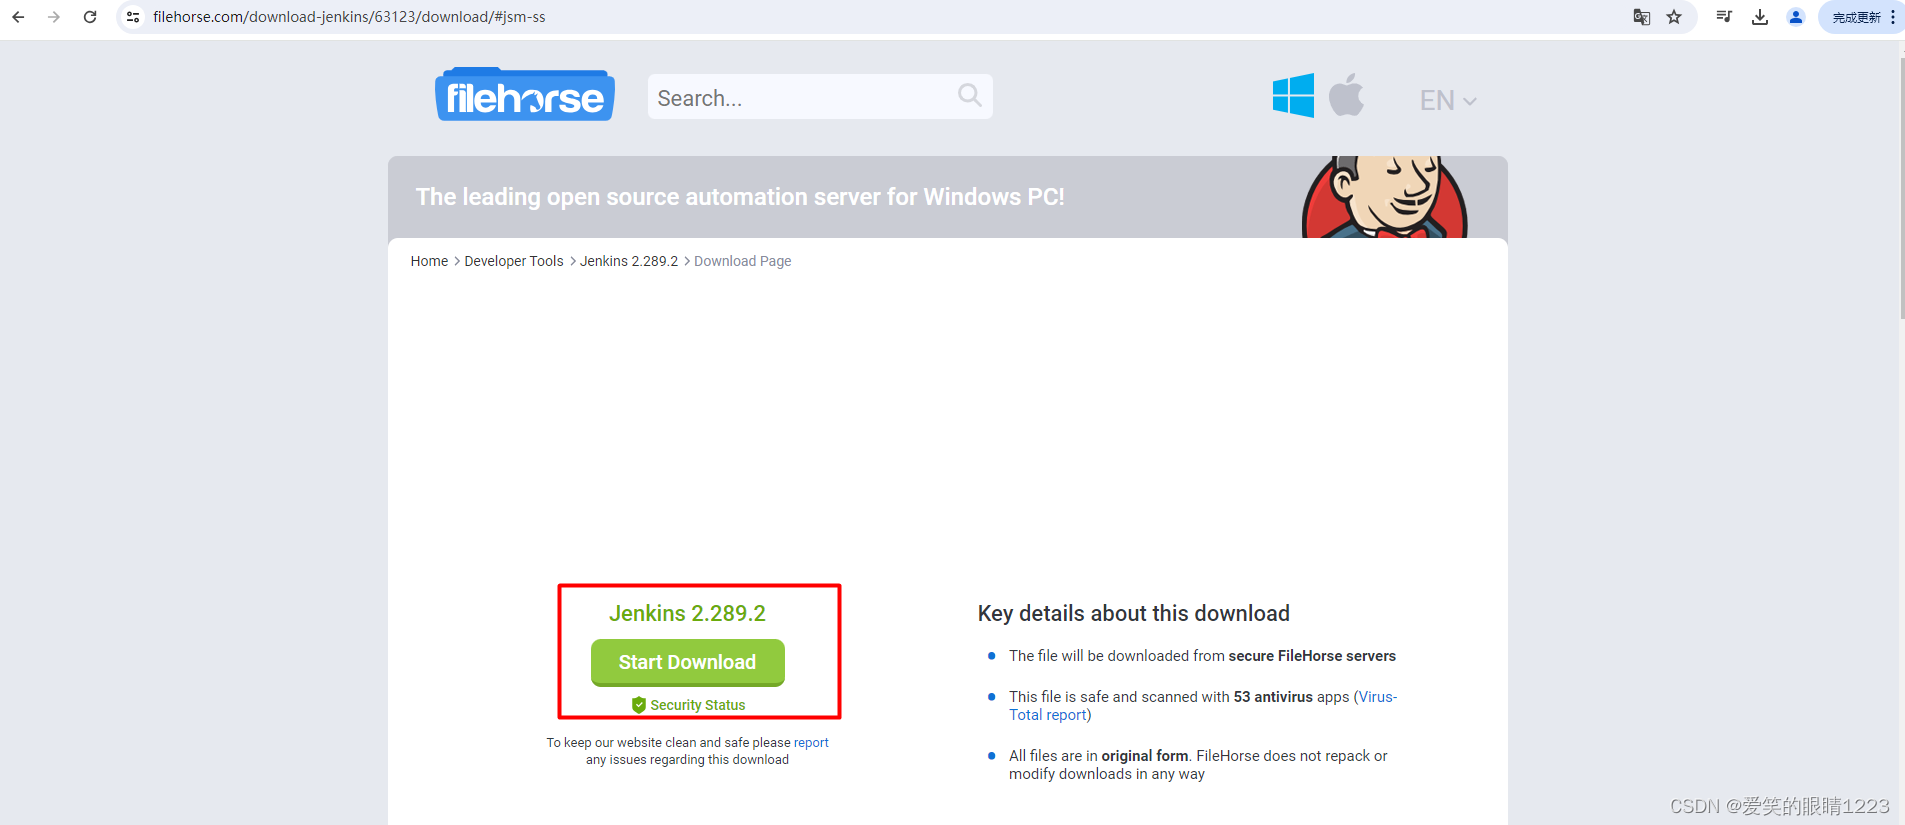
Task: Click the magnifier search icon
Action: tap(969, 96)
